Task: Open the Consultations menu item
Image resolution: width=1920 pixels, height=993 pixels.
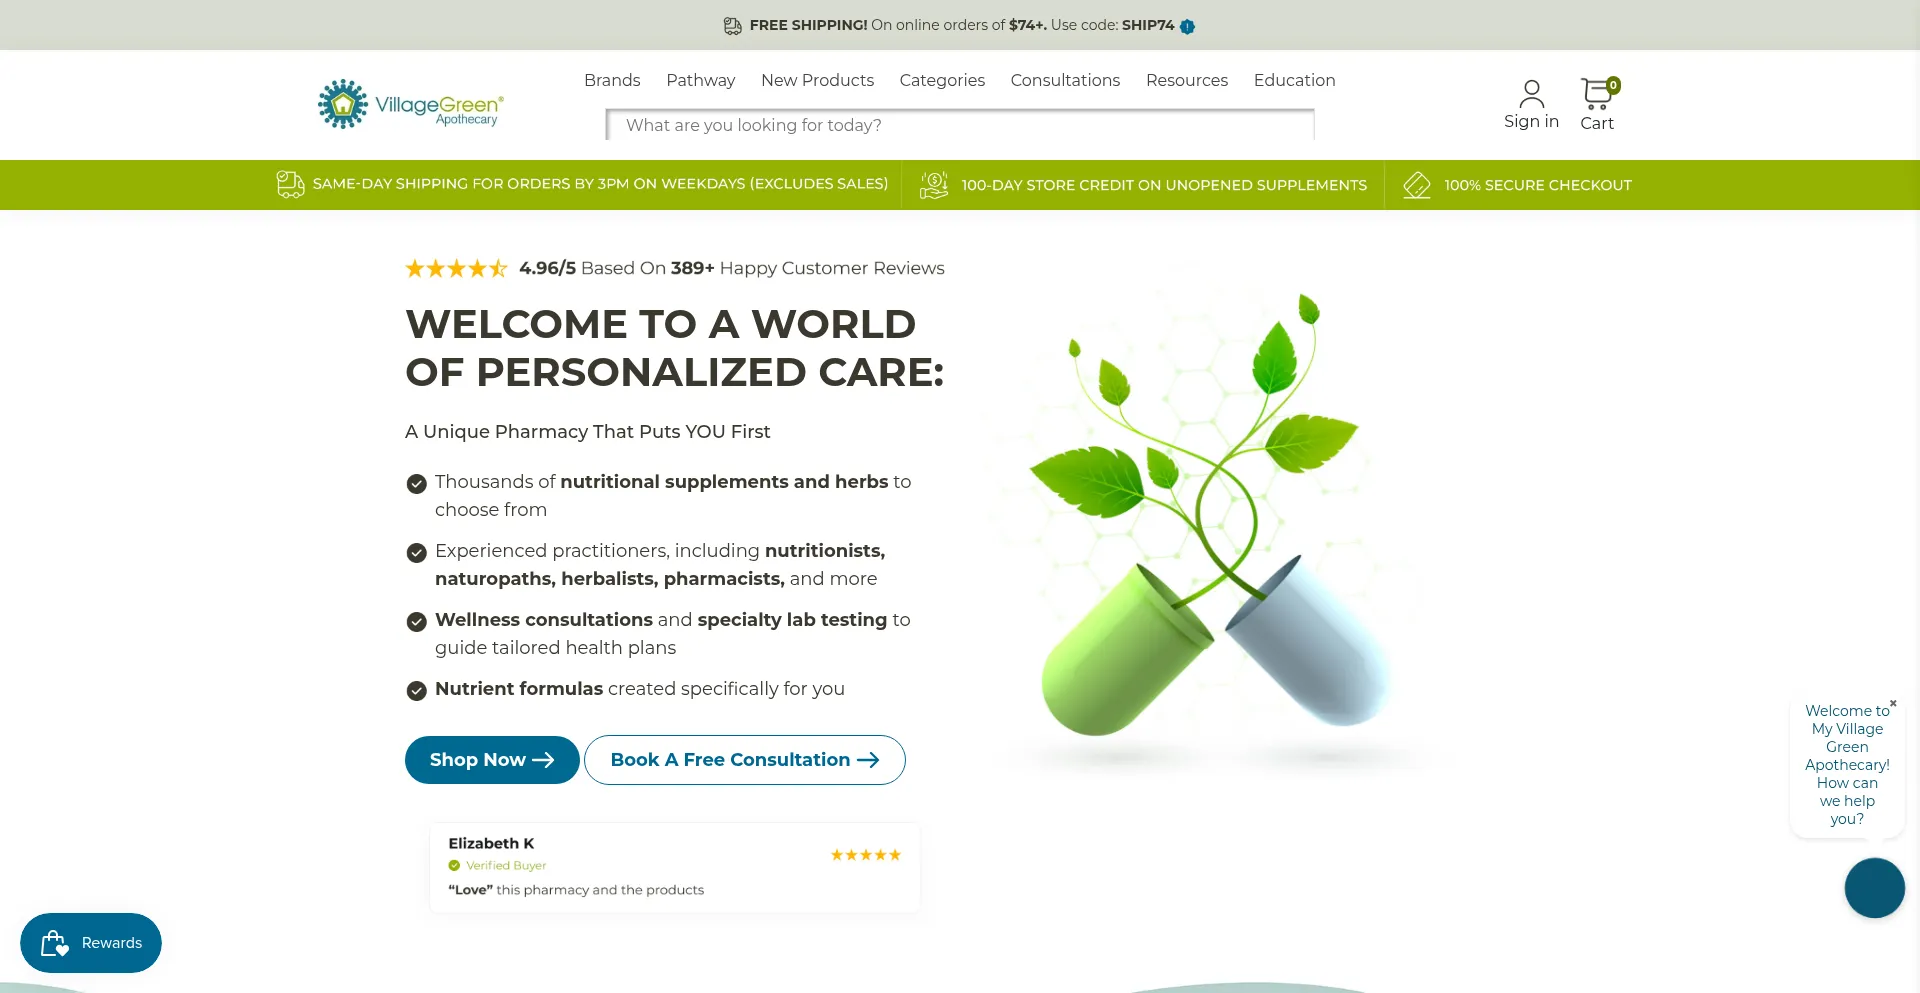Action: coord(1065,80)
